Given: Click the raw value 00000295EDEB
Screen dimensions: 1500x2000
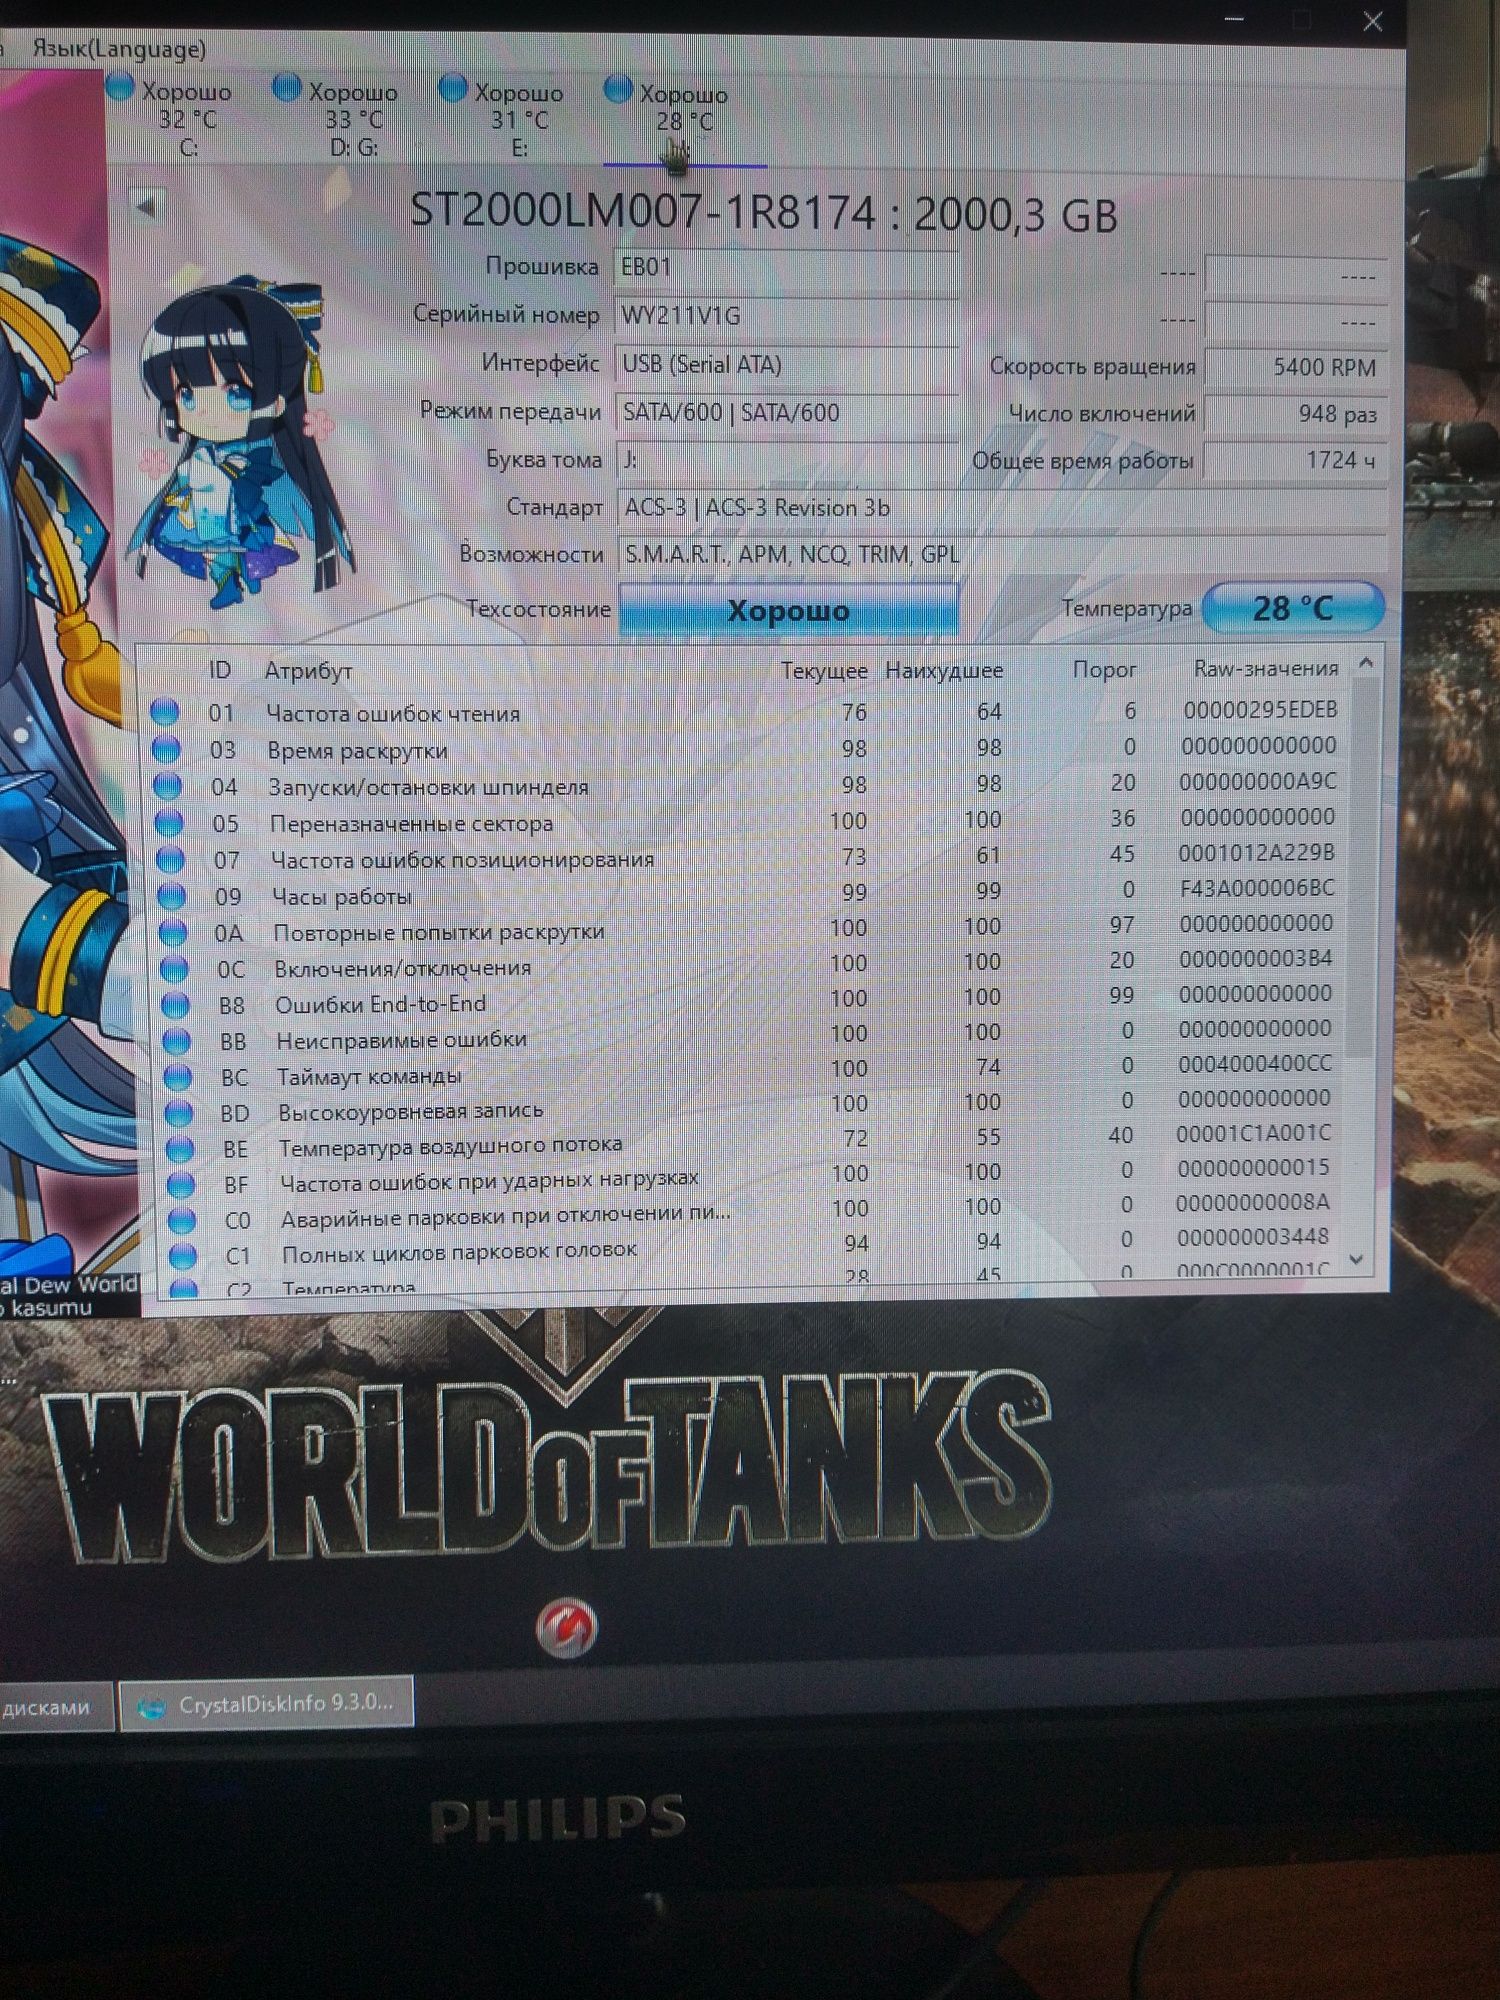Looking at the screenshot, I should (x=1260, y=710).
